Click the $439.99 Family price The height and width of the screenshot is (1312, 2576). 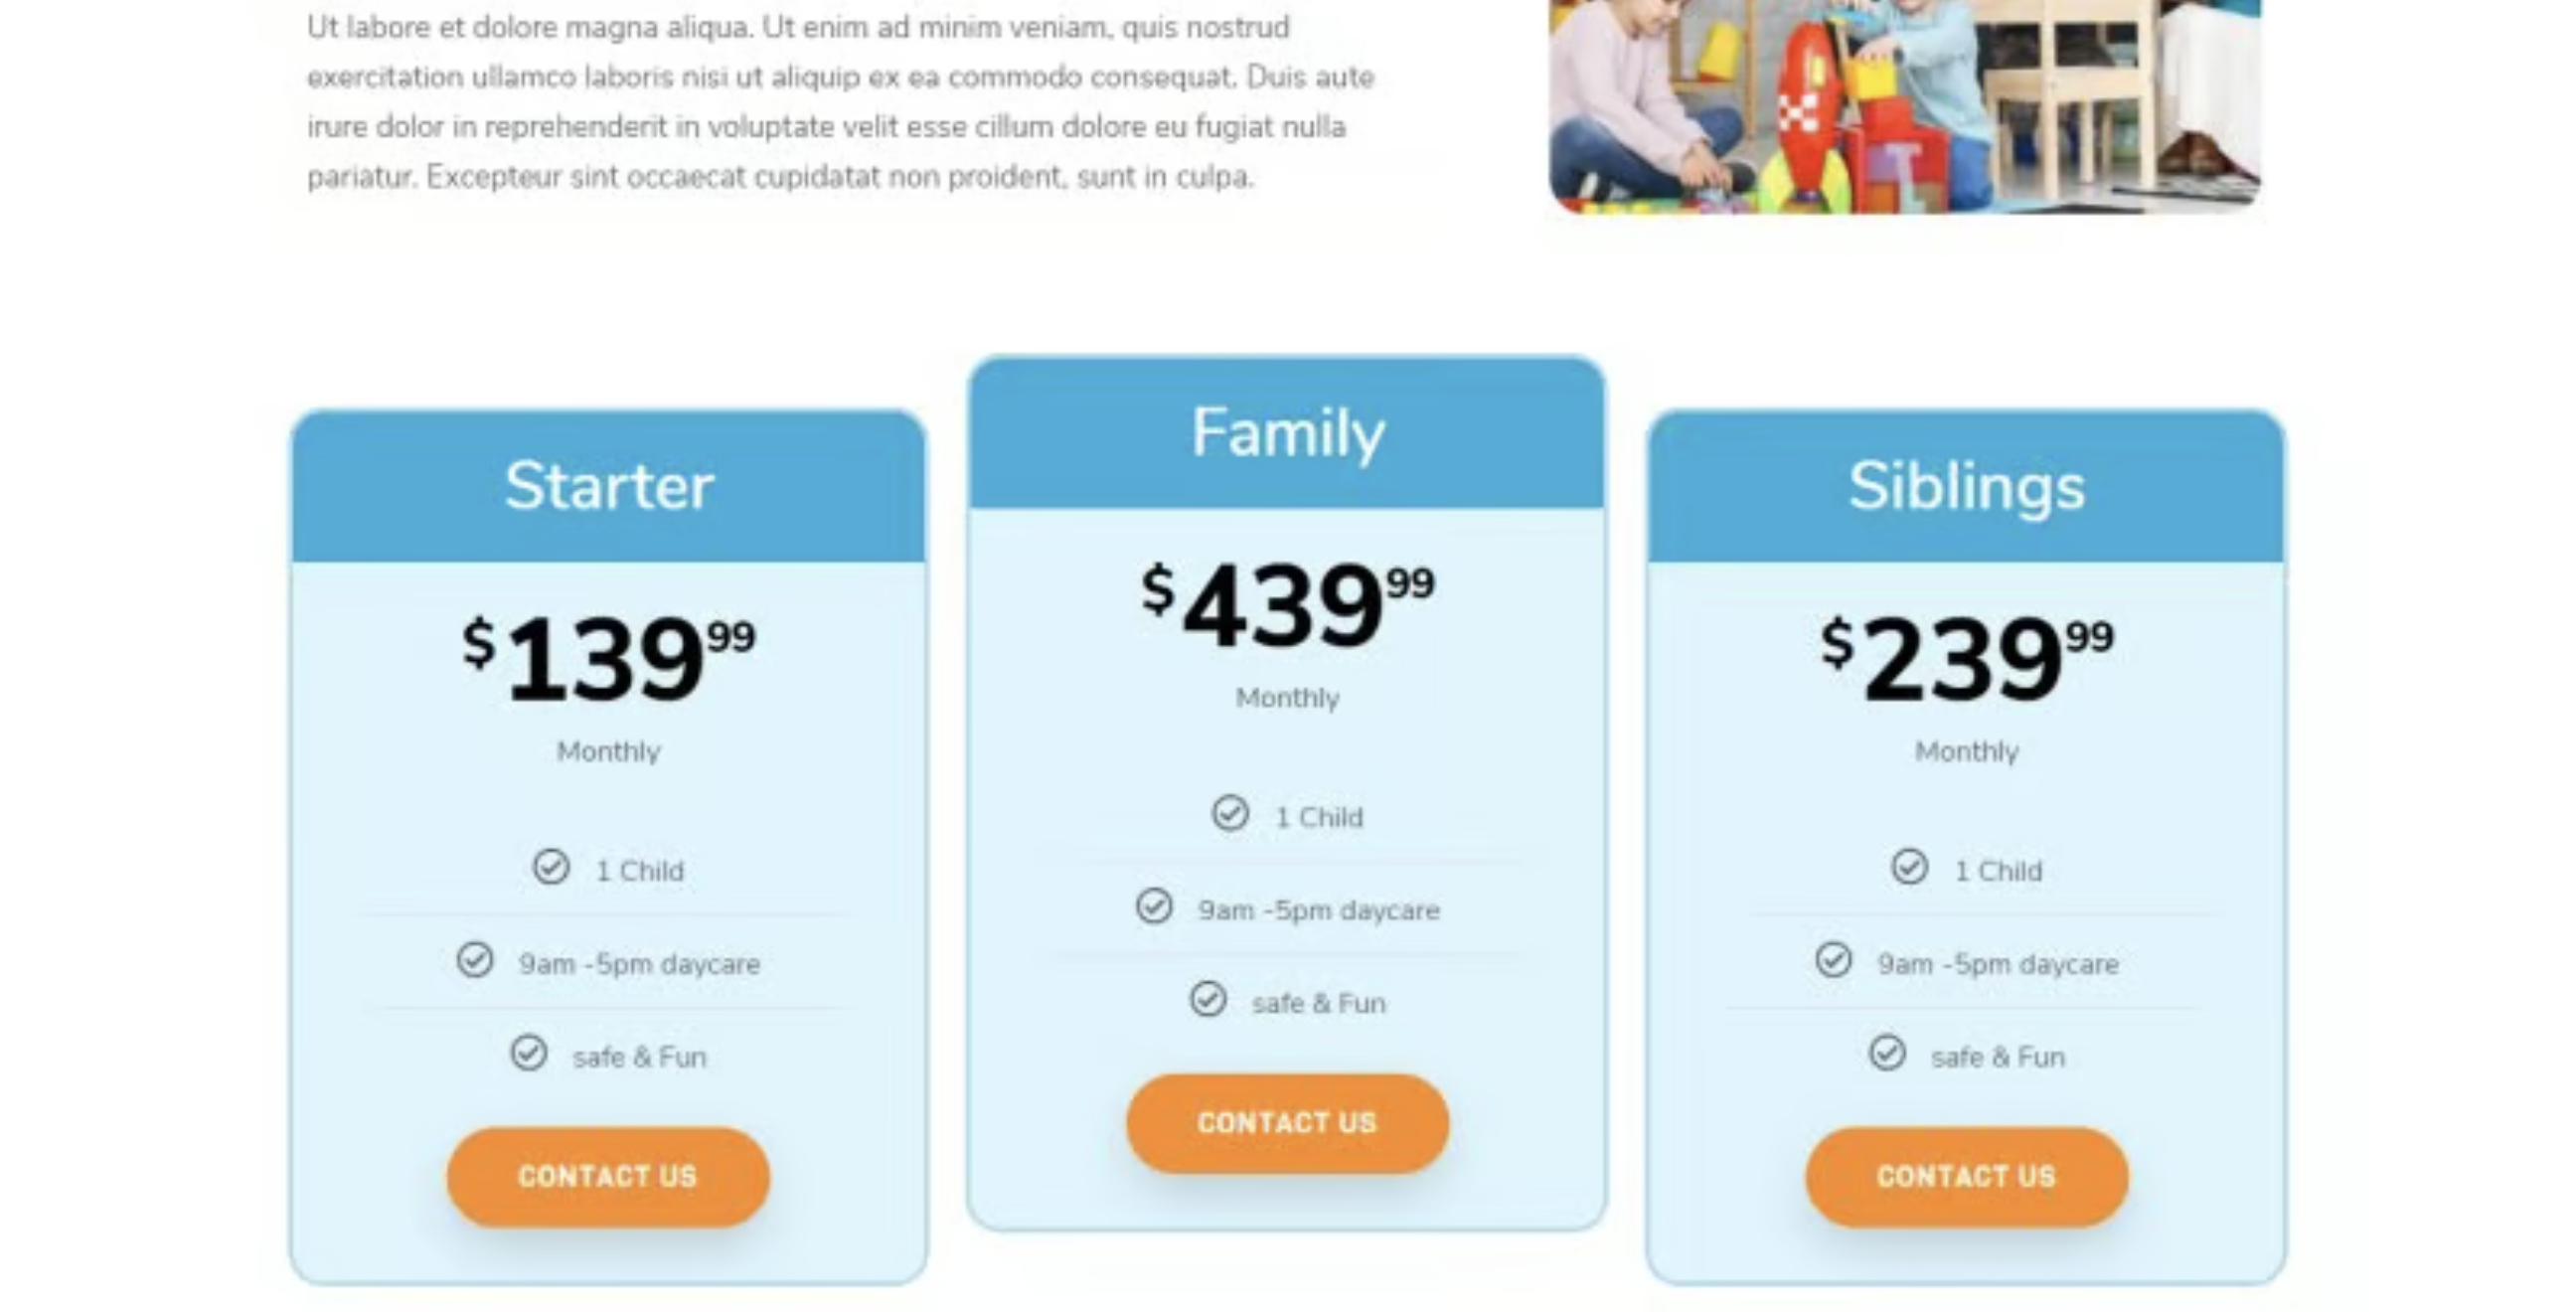[1287, 604]
